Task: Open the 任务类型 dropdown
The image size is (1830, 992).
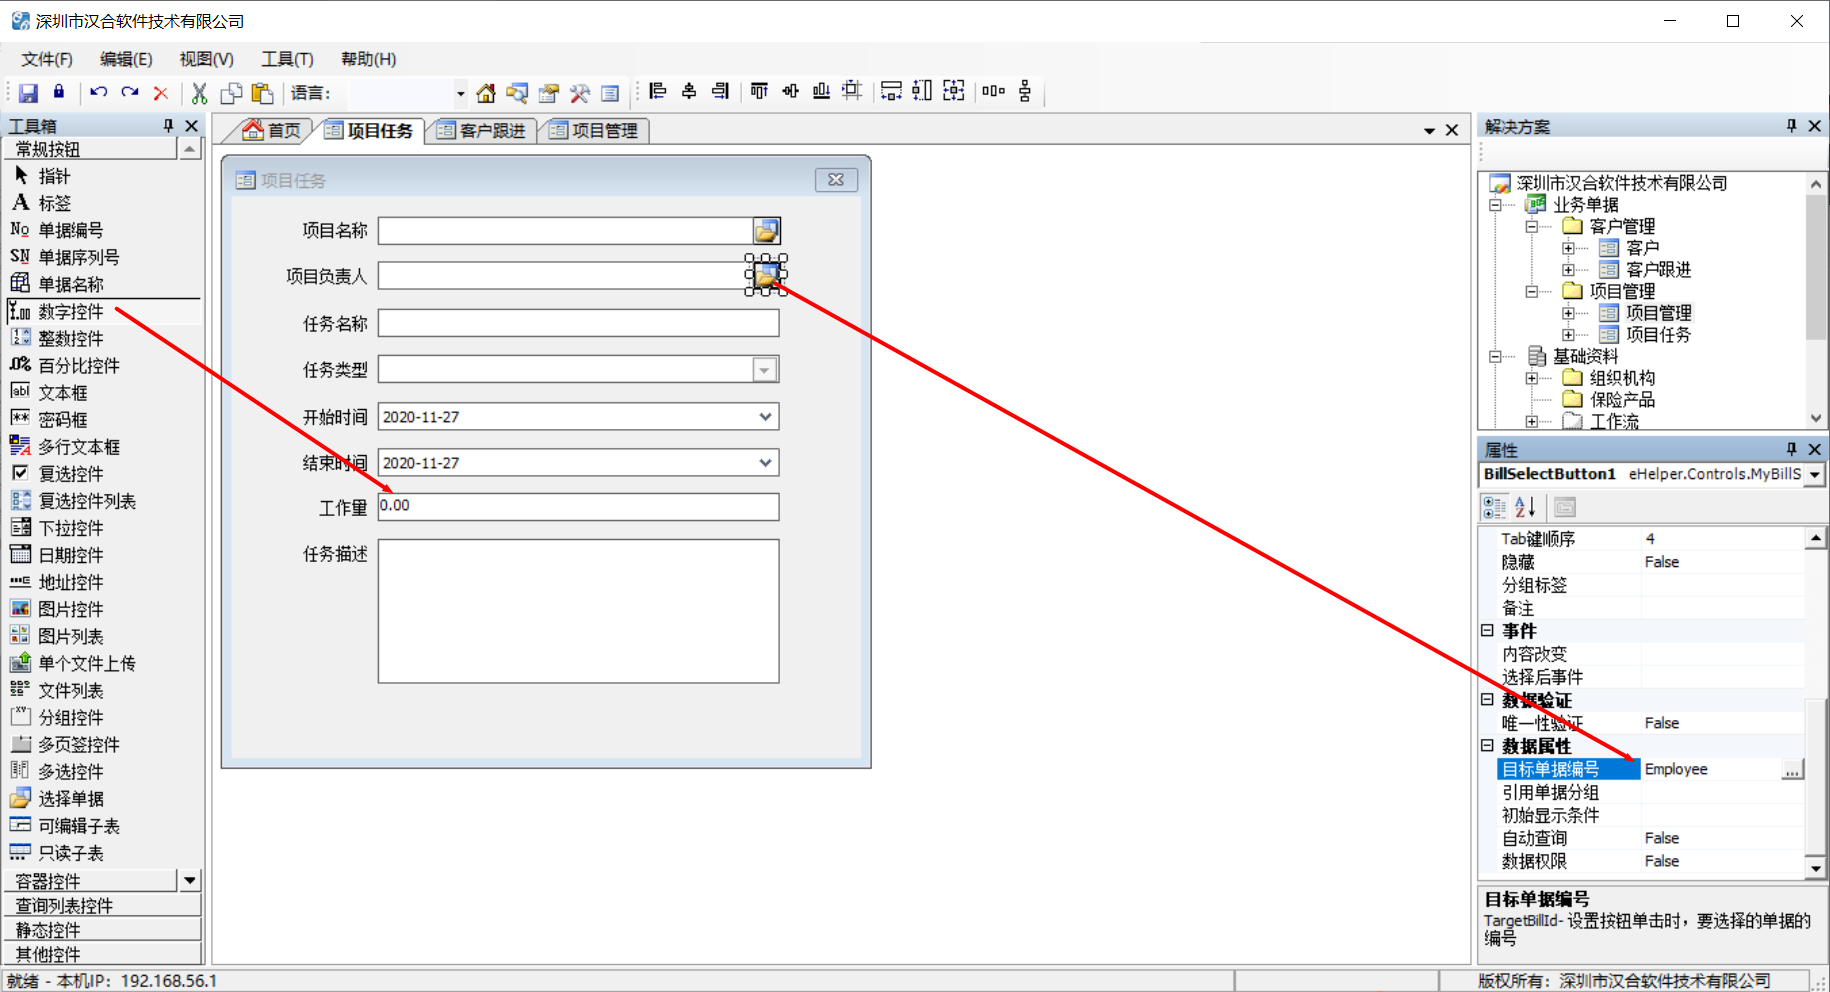Action: [765, 370]
